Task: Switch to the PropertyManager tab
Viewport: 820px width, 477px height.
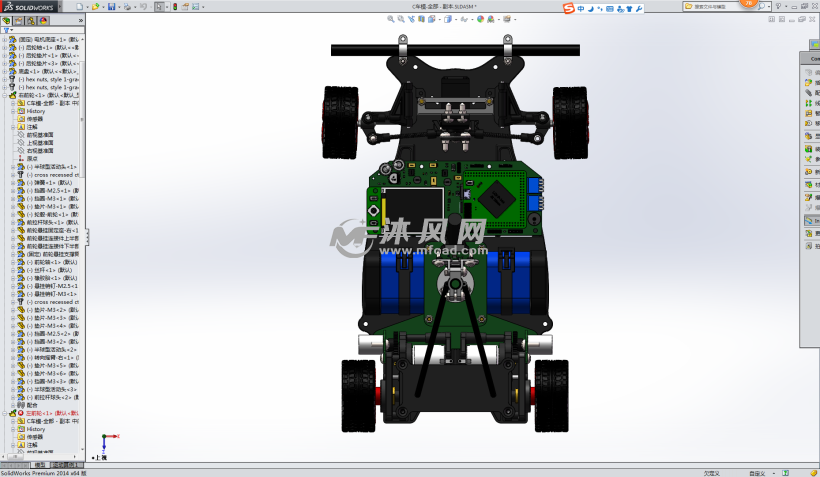Action: (19, 20)
